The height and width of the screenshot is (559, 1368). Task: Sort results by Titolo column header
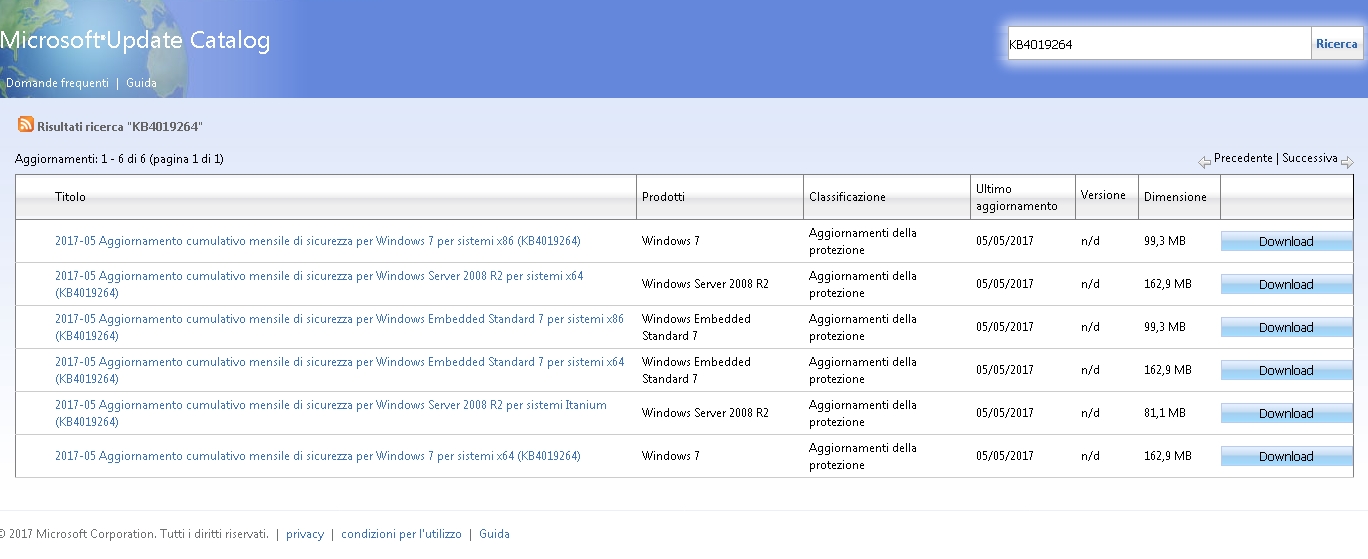(70, 197)
